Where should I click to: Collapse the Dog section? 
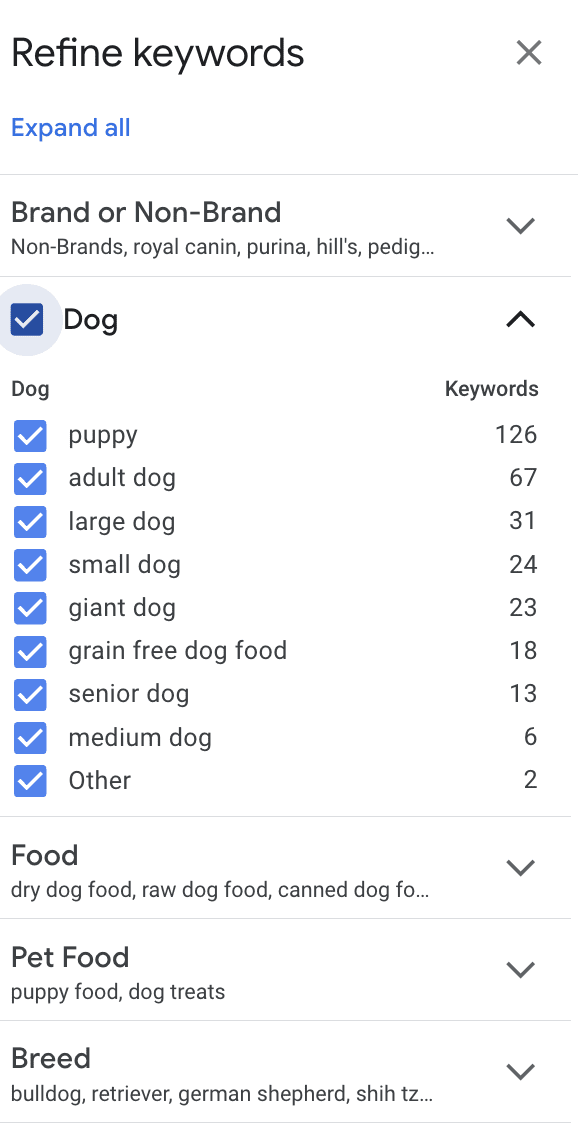(520, 319)
